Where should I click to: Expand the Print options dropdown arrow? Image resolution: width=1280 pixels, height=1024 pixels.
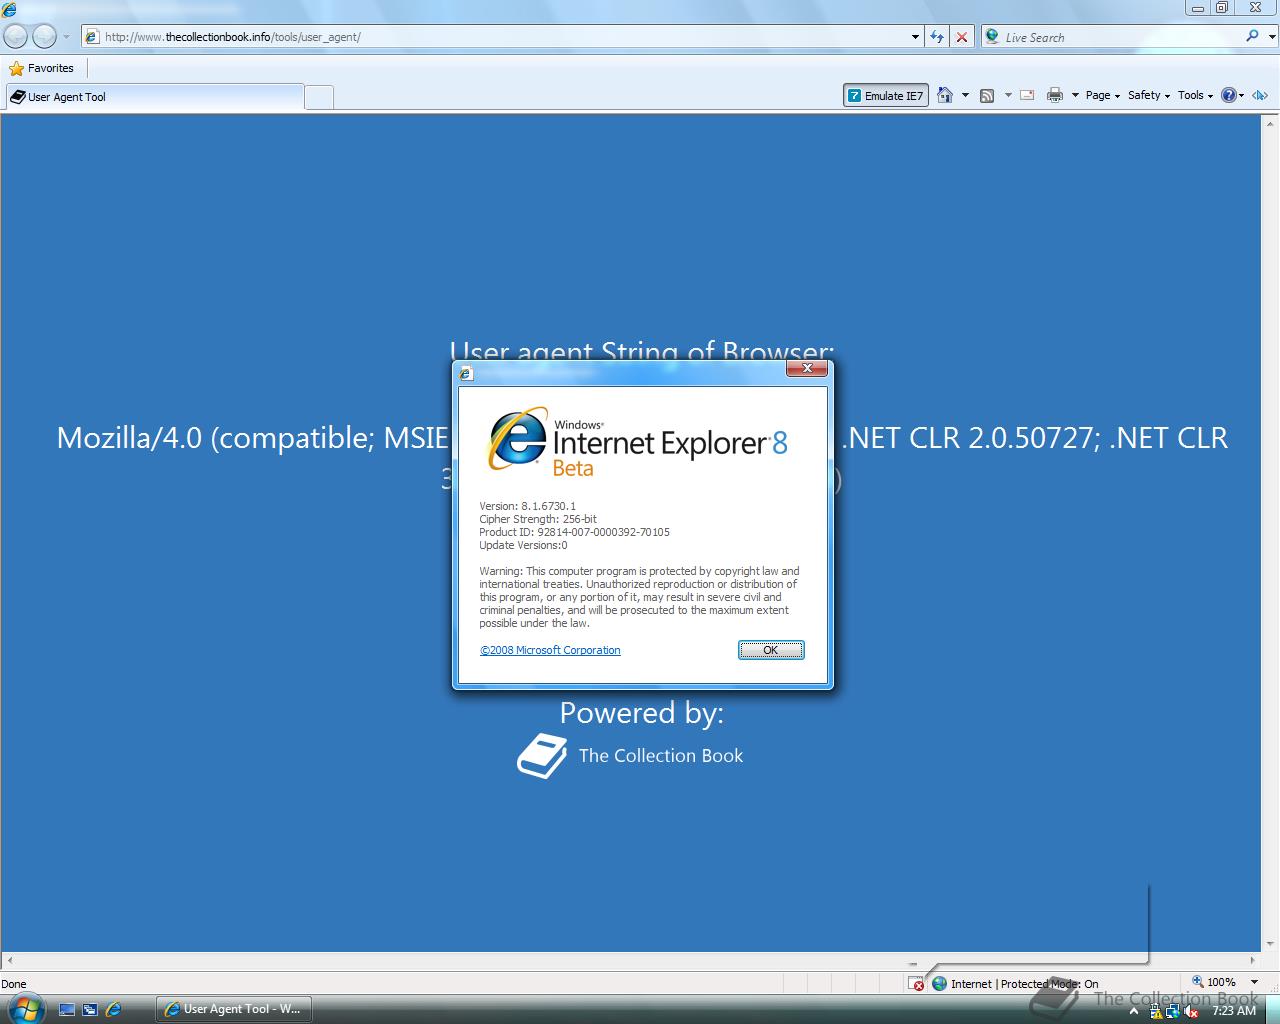(x=1075, y=96)
